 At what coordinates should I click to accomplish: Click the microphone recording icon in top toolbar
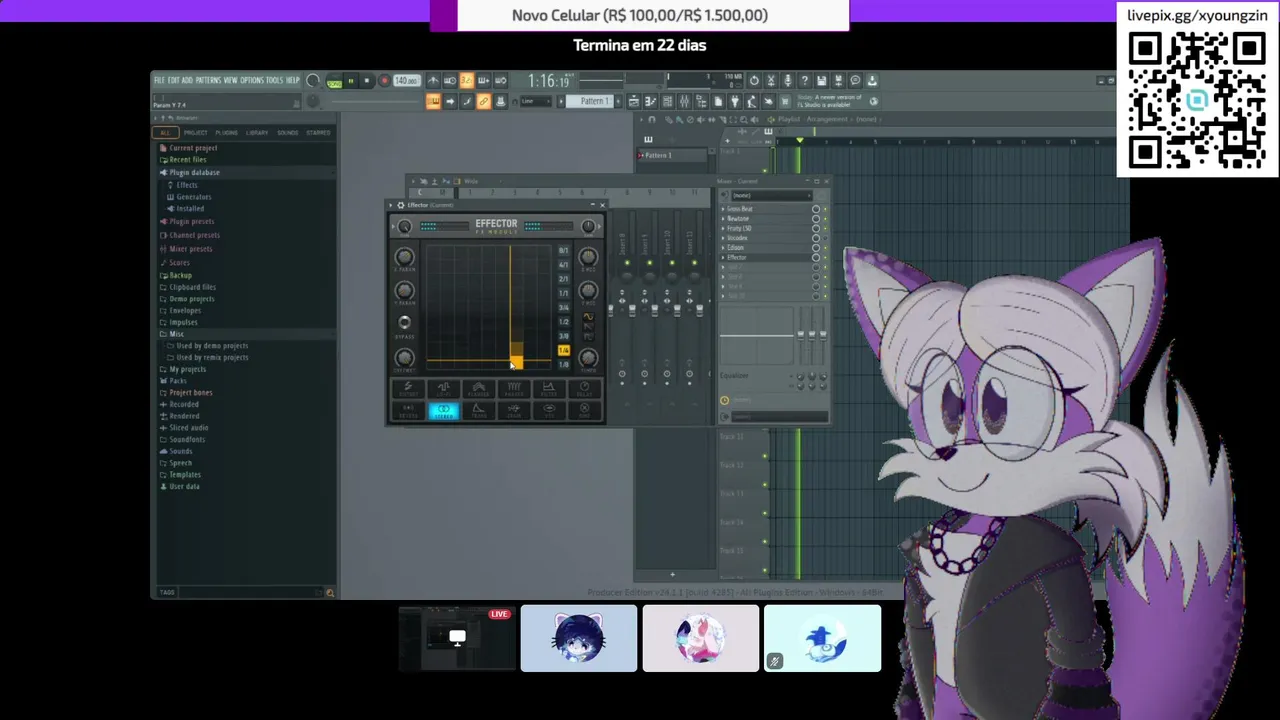click(788, 79)
